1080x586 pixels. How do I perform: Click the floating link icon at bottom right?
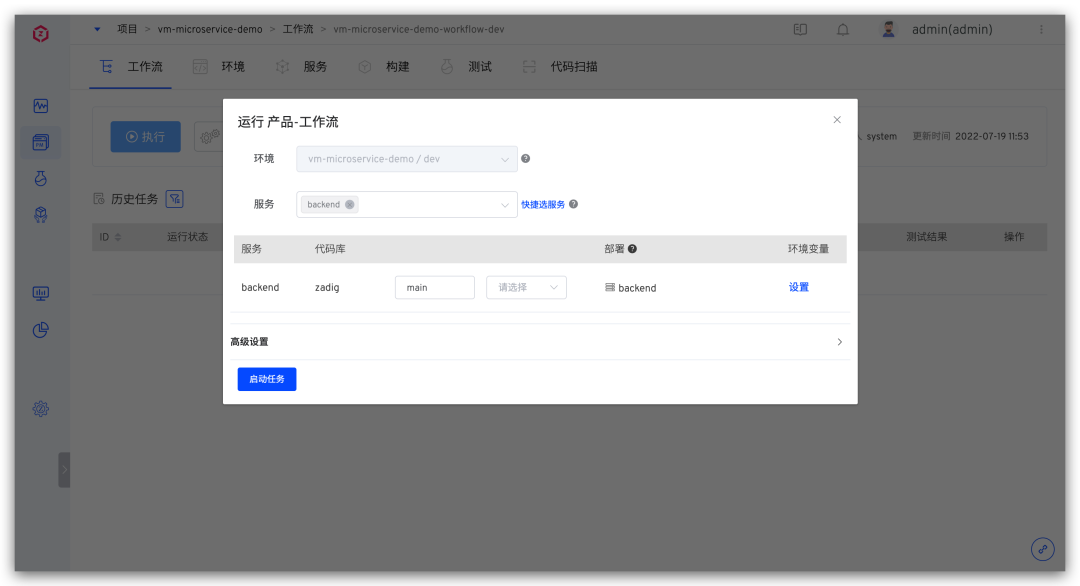click(x=1043, y=549)
